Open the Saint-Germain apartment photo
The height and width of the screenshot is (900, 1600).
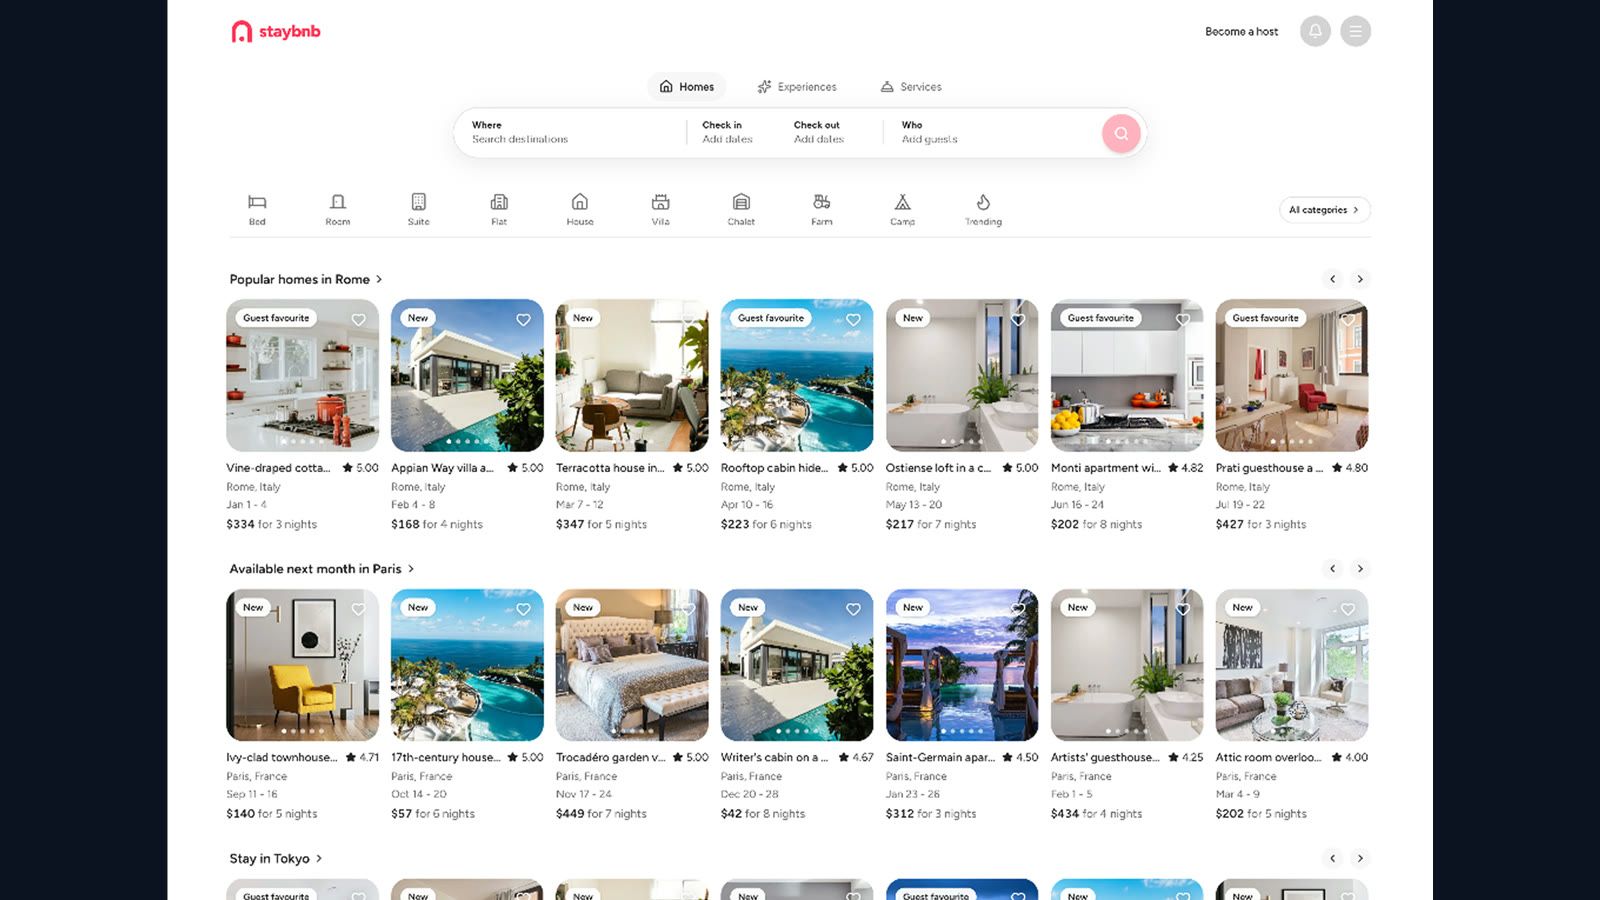pyautogui.click(x=962, y=665)
